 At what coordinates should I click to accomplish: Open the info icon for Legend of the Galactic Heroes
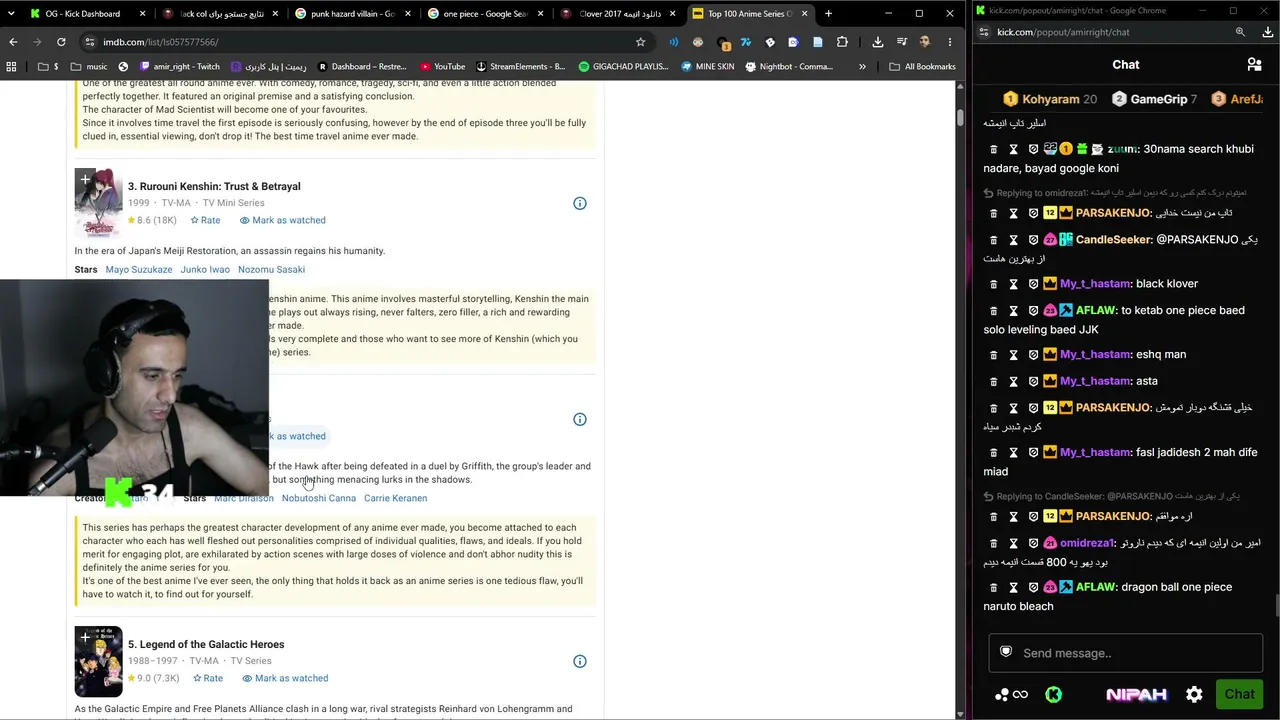point(580,661)
